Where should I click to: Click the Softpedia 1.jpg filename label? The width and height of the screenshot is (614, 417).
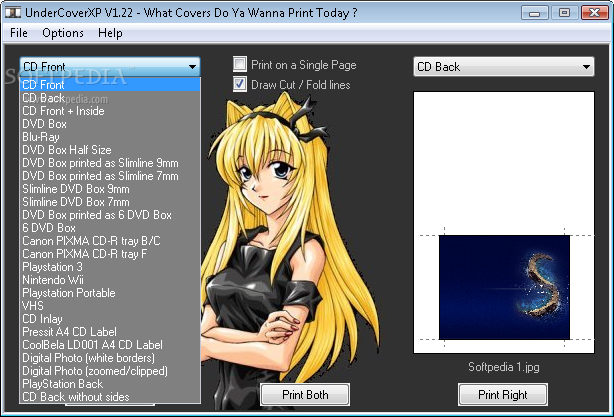coord(504,367)
